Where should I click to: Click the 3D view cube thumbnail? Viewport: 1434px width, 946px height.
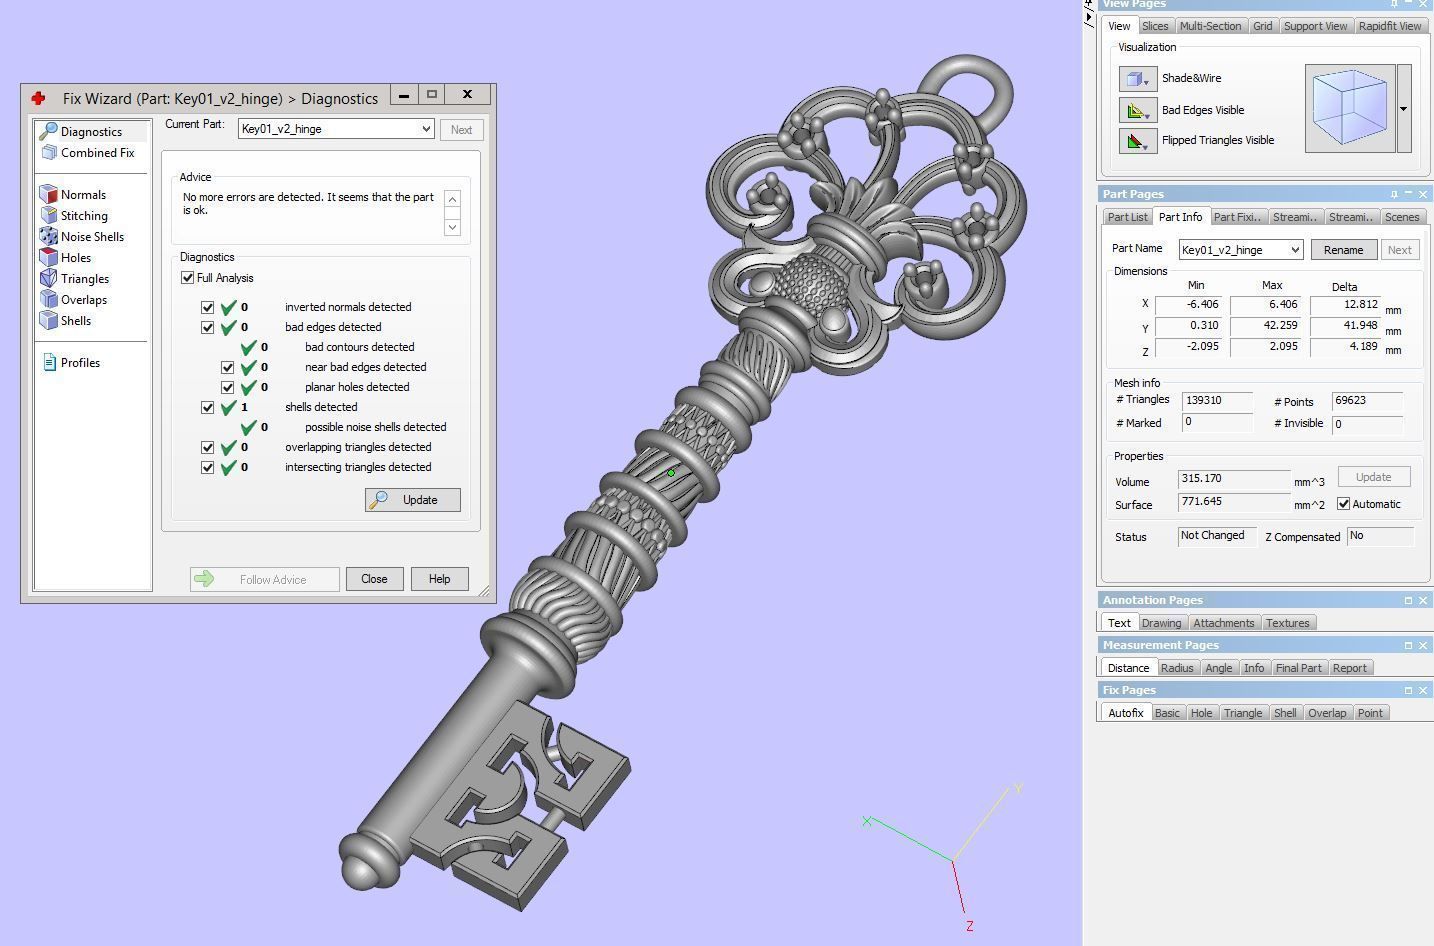(x=1349, y=109)
